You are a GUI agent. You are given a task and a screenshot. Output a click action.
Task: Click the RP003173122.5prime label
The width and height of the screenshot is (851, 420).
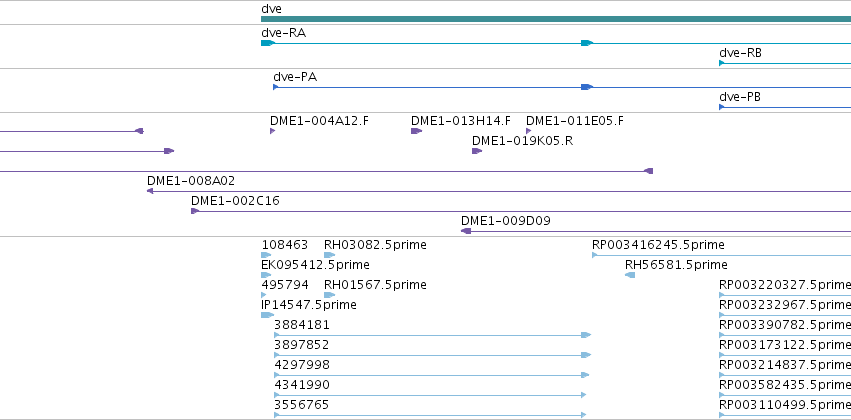(785, 345)
